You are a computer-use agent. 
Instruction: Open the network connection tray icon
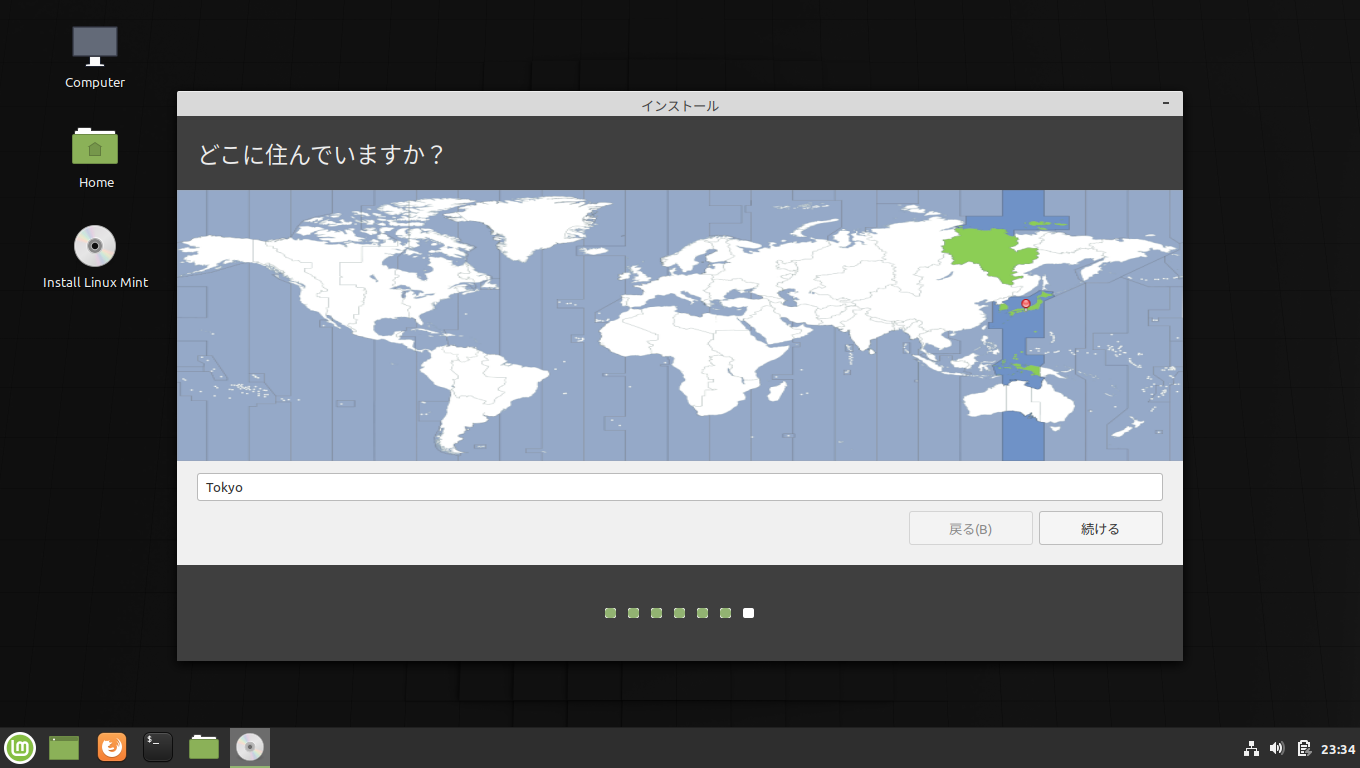point(1251,748)
